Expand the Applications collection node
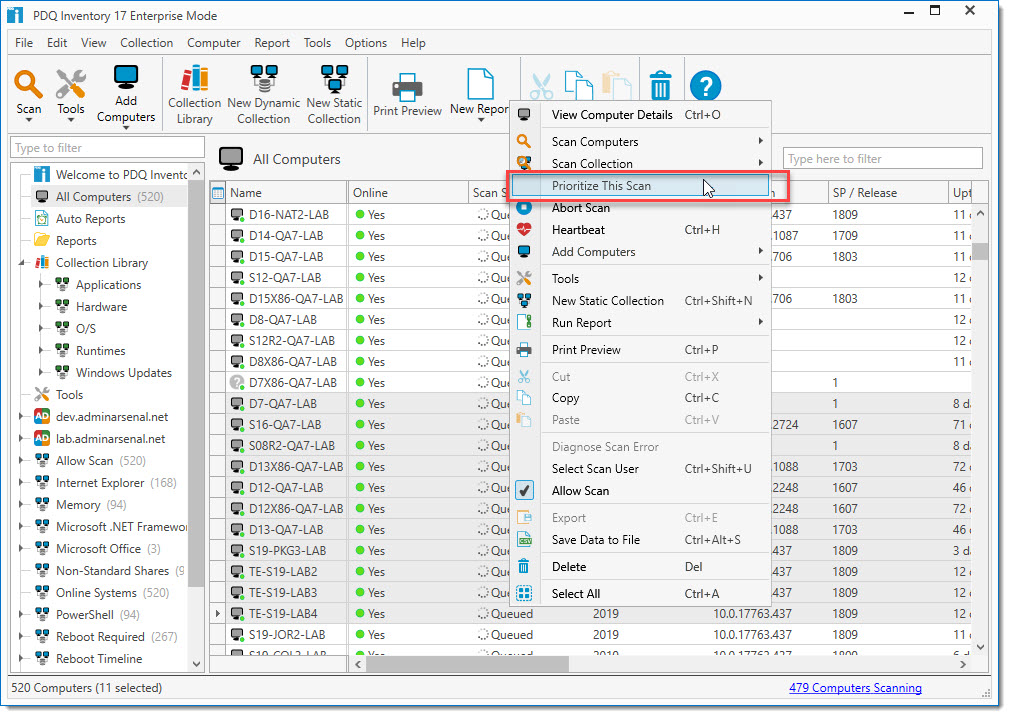 pyautogui.click(x=41, y=284)
